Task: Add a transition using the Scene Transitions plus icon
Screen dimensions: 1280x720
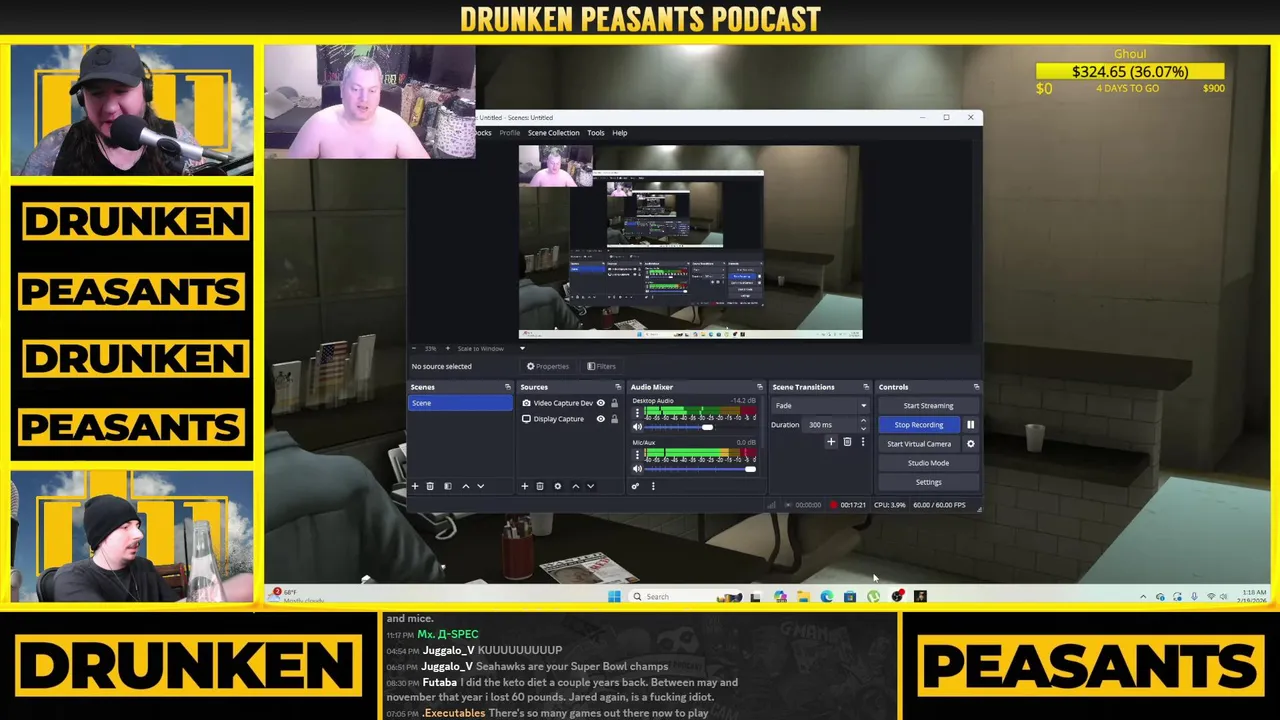Action: coord(830,442)
